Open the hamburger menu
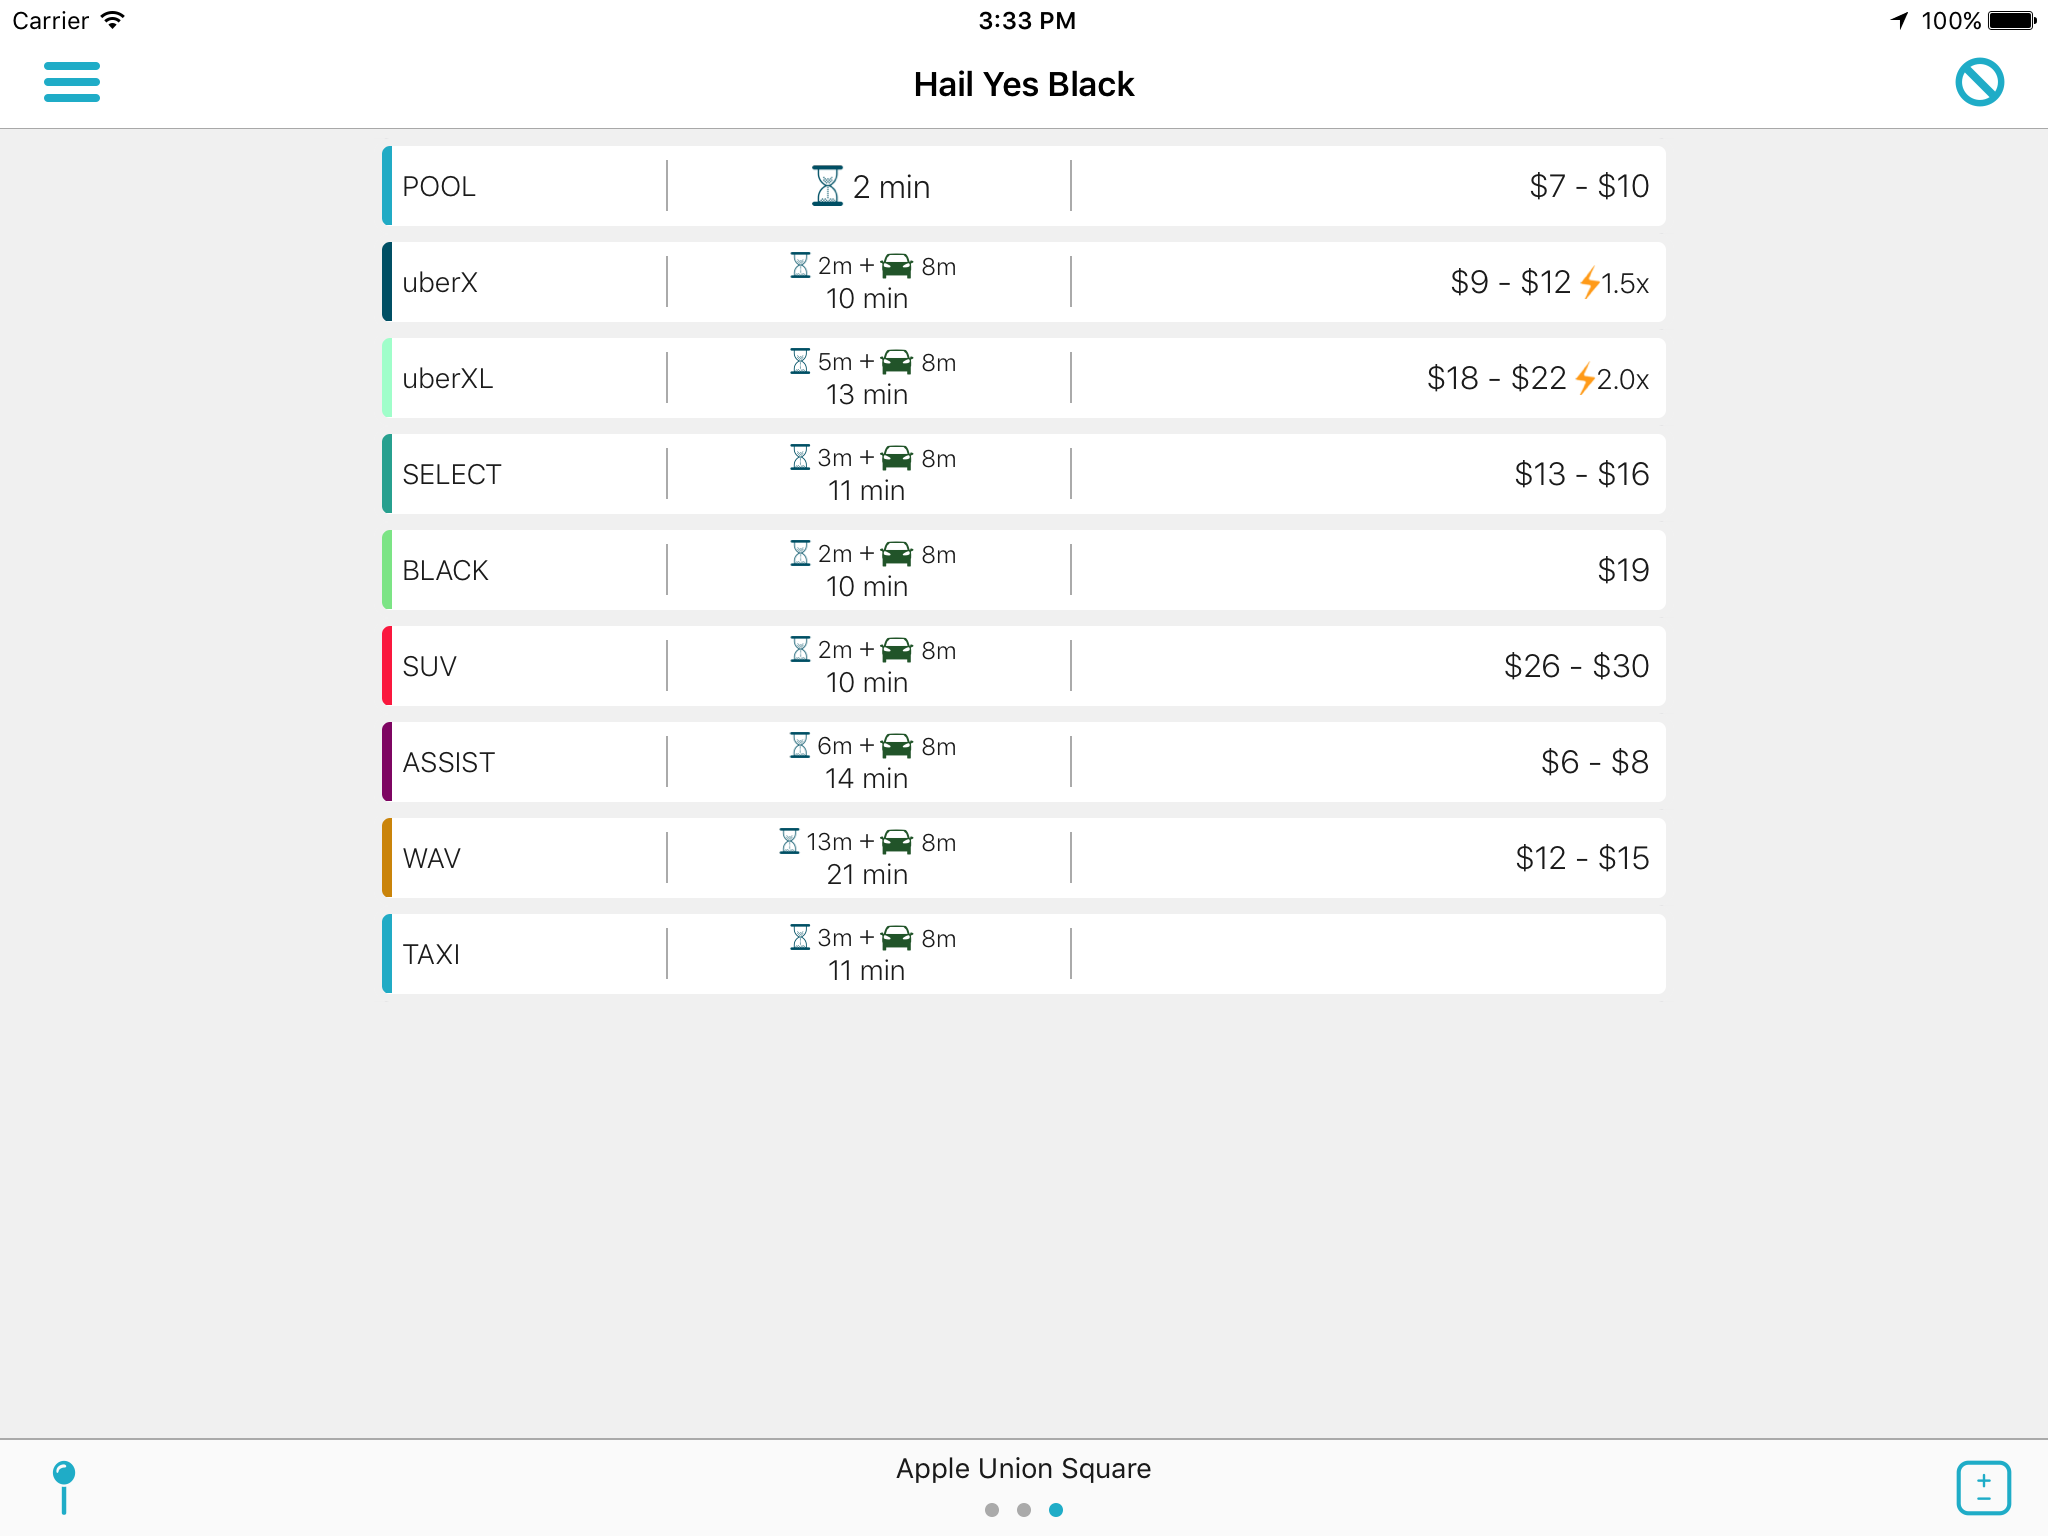The image size is (2048, 1536). [72, 82]
